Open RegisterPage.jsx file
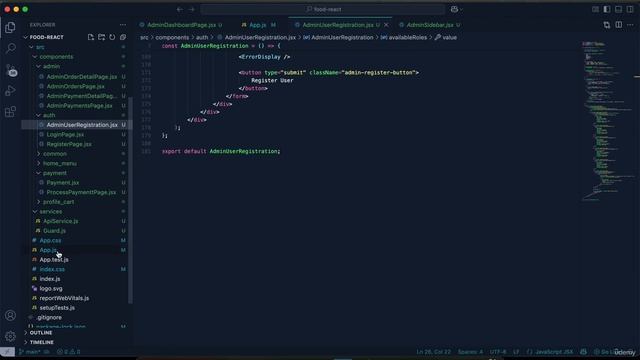640x360 pixels. pyautogui.click(x=69, y=144)
